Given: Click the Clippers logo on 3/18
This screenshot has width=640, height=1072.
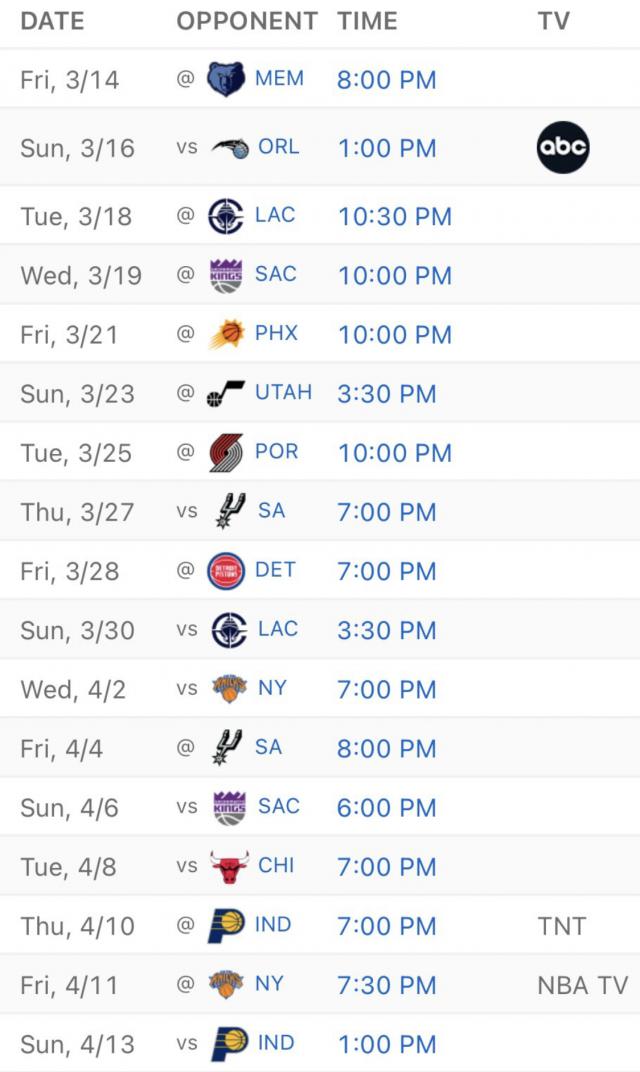Looking at the screenshot, I should (226, 216).
